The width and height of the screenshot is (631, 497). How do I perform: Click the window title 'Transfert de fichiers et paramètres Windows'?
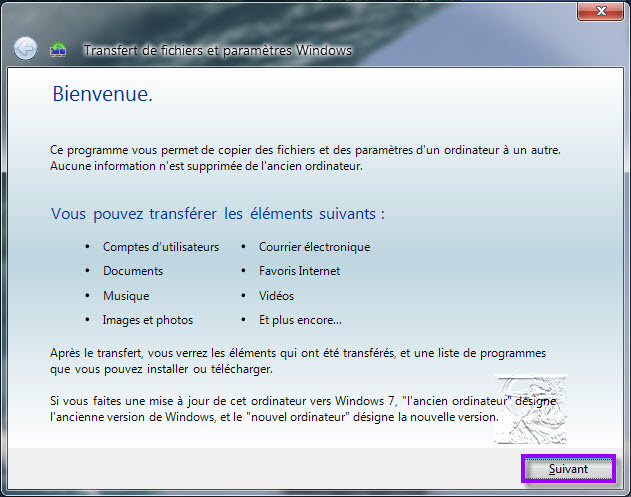point(217,50)
